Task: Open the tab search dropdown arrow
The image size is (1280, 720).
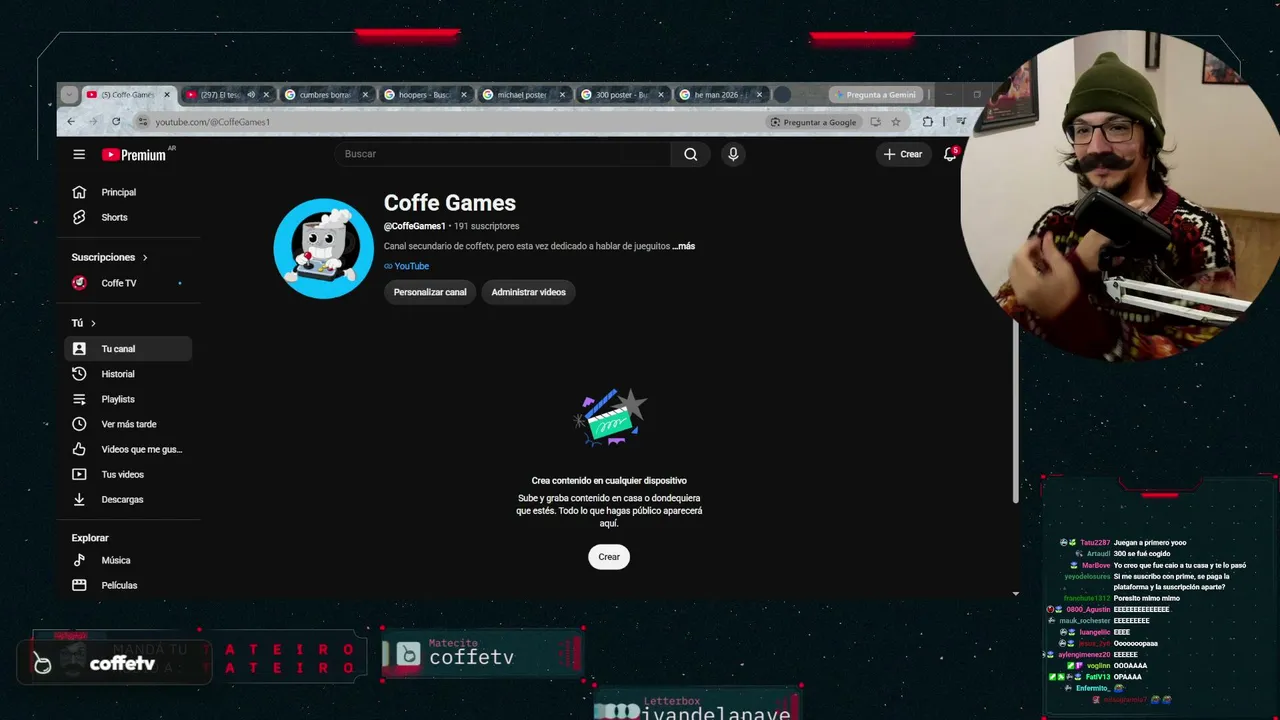Action: (x=68, y=95)
